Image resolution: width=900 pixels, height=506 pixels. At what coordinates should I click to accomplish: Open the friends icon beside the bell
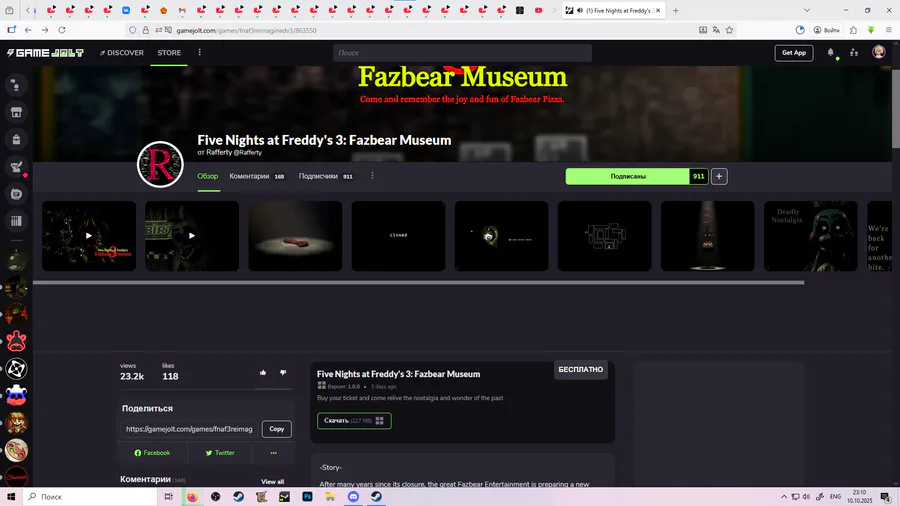[854, 53]
